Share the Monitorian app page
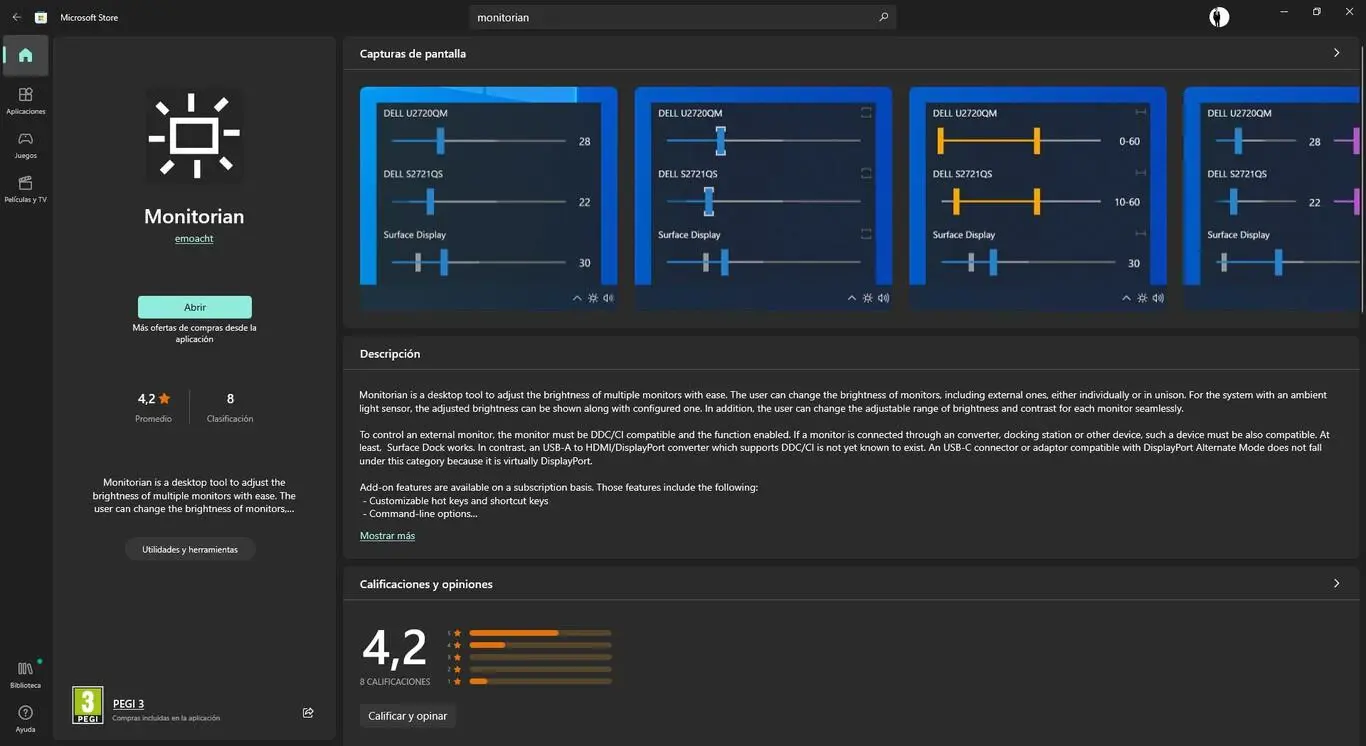Viewport: 1366px width, 746px height. (308, 713)
